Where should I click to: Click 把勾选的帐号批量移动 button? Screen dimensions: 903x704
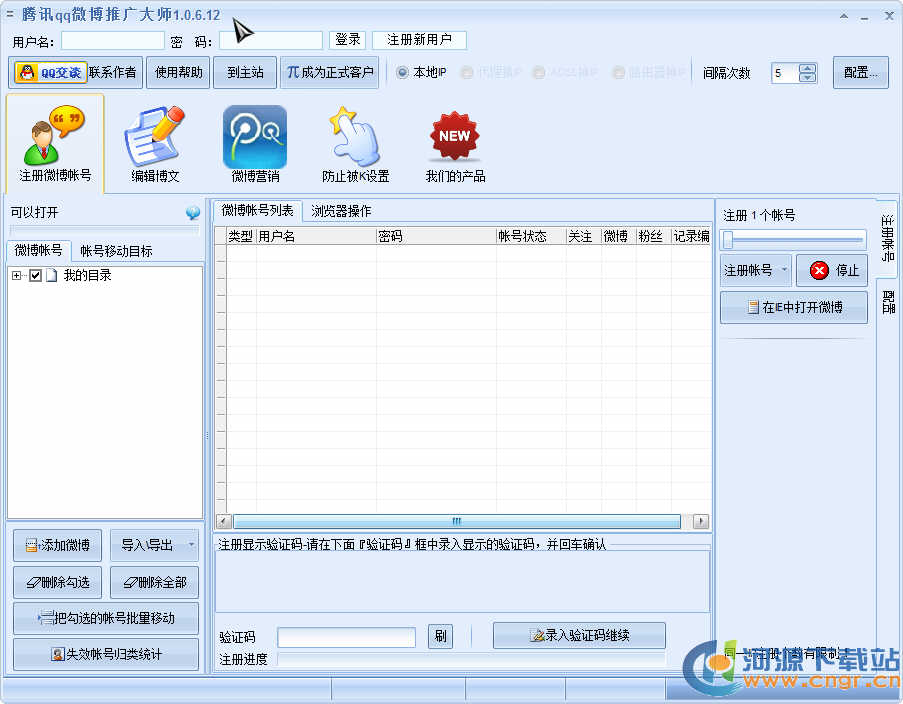106,618
